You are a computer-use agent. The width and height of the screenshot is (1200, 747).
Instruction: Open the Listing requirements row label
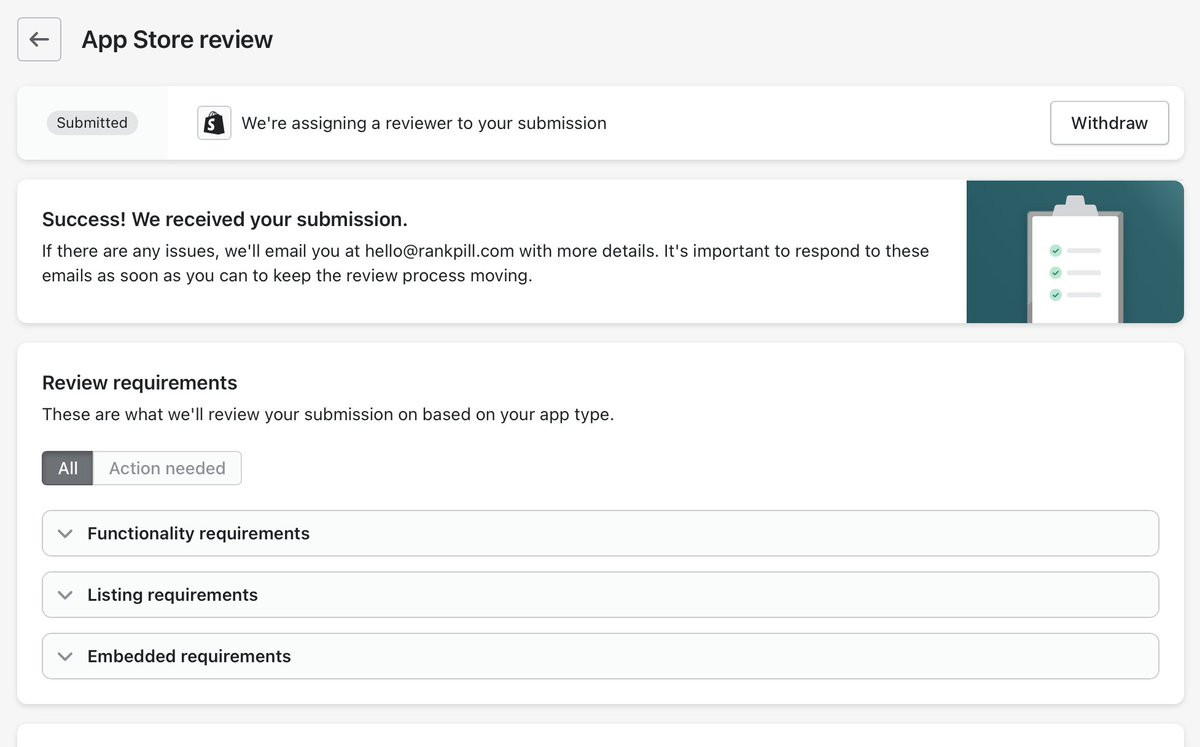tap(172, 595)
